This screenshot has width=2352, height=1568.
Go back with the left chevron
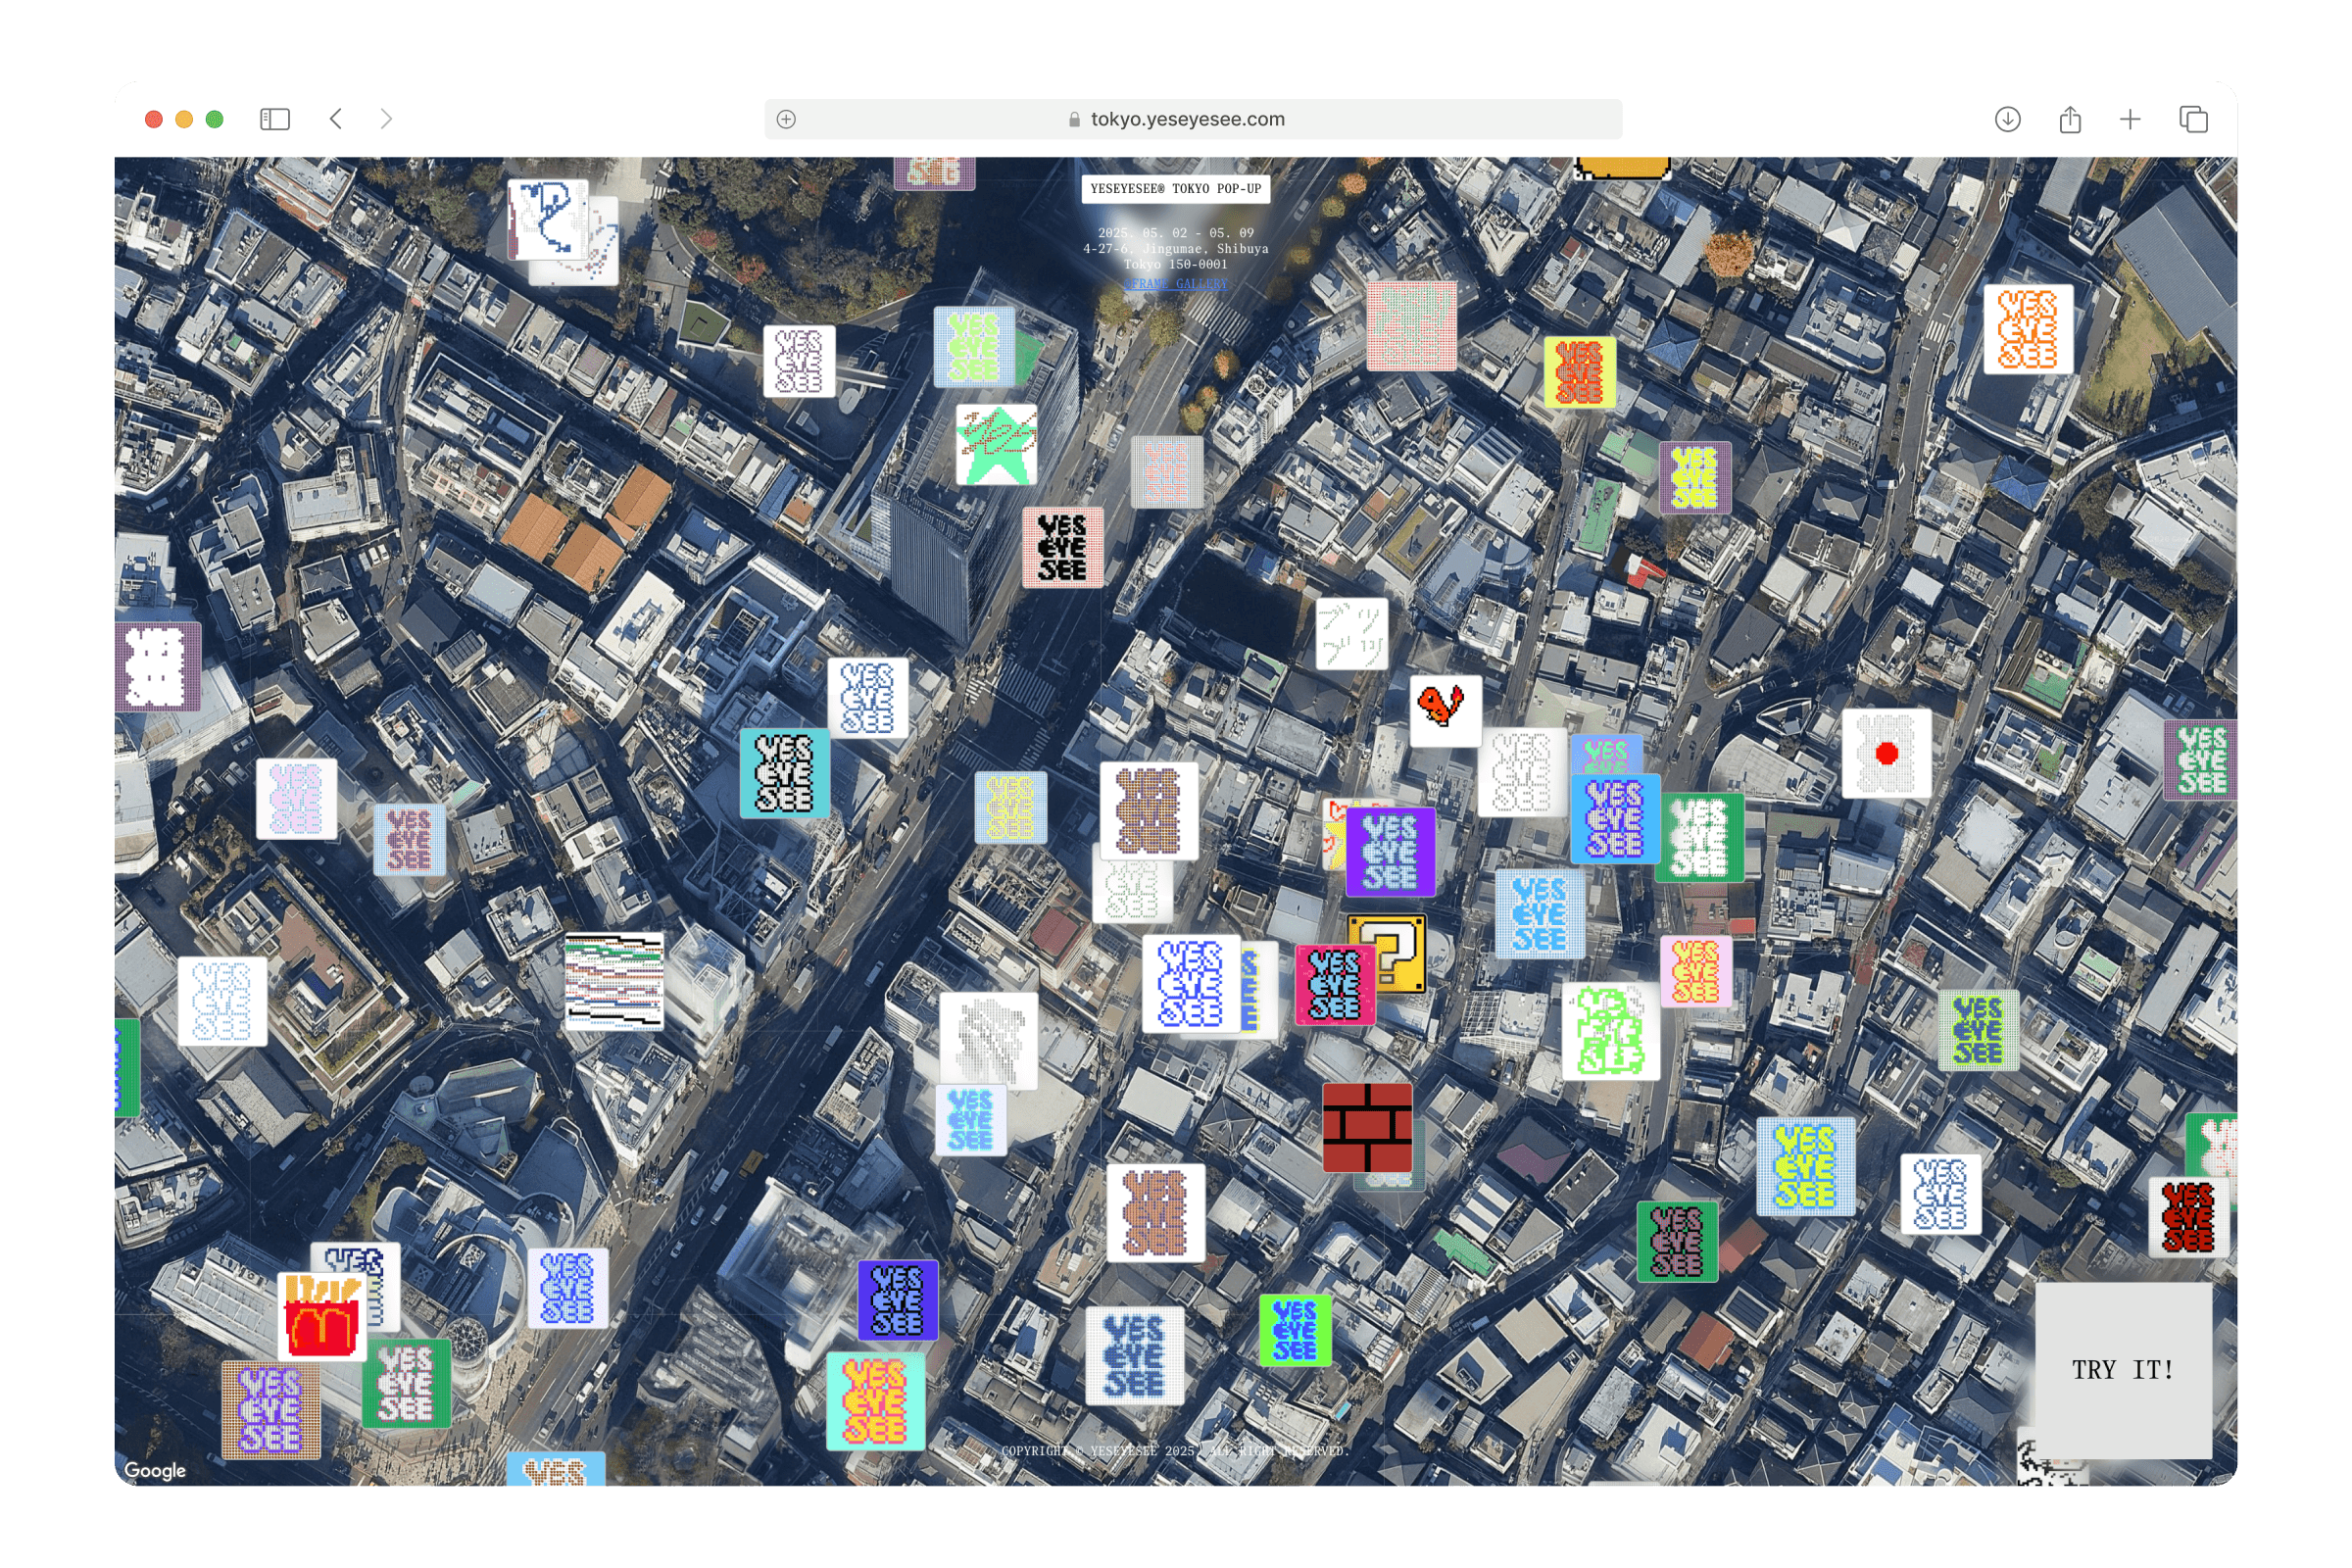pos(336,119)
